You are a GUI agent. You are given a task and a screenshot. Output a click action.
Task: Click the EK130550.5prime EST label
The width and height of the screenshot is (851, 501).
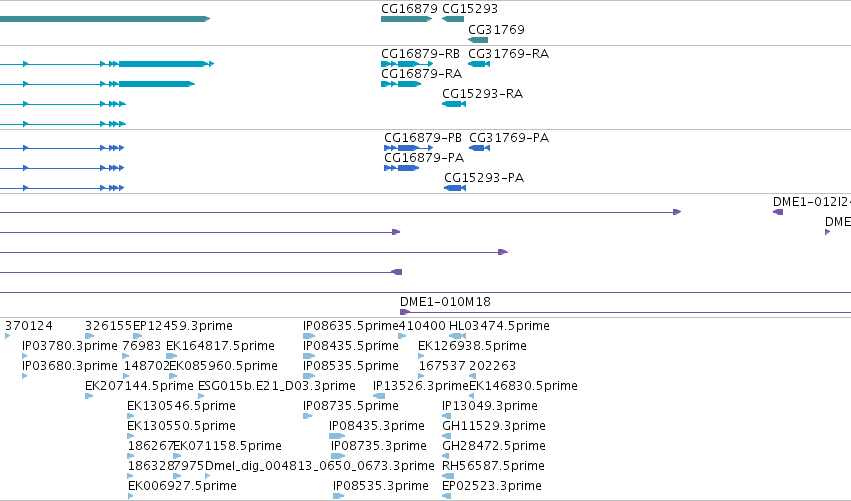click(181, 426)
